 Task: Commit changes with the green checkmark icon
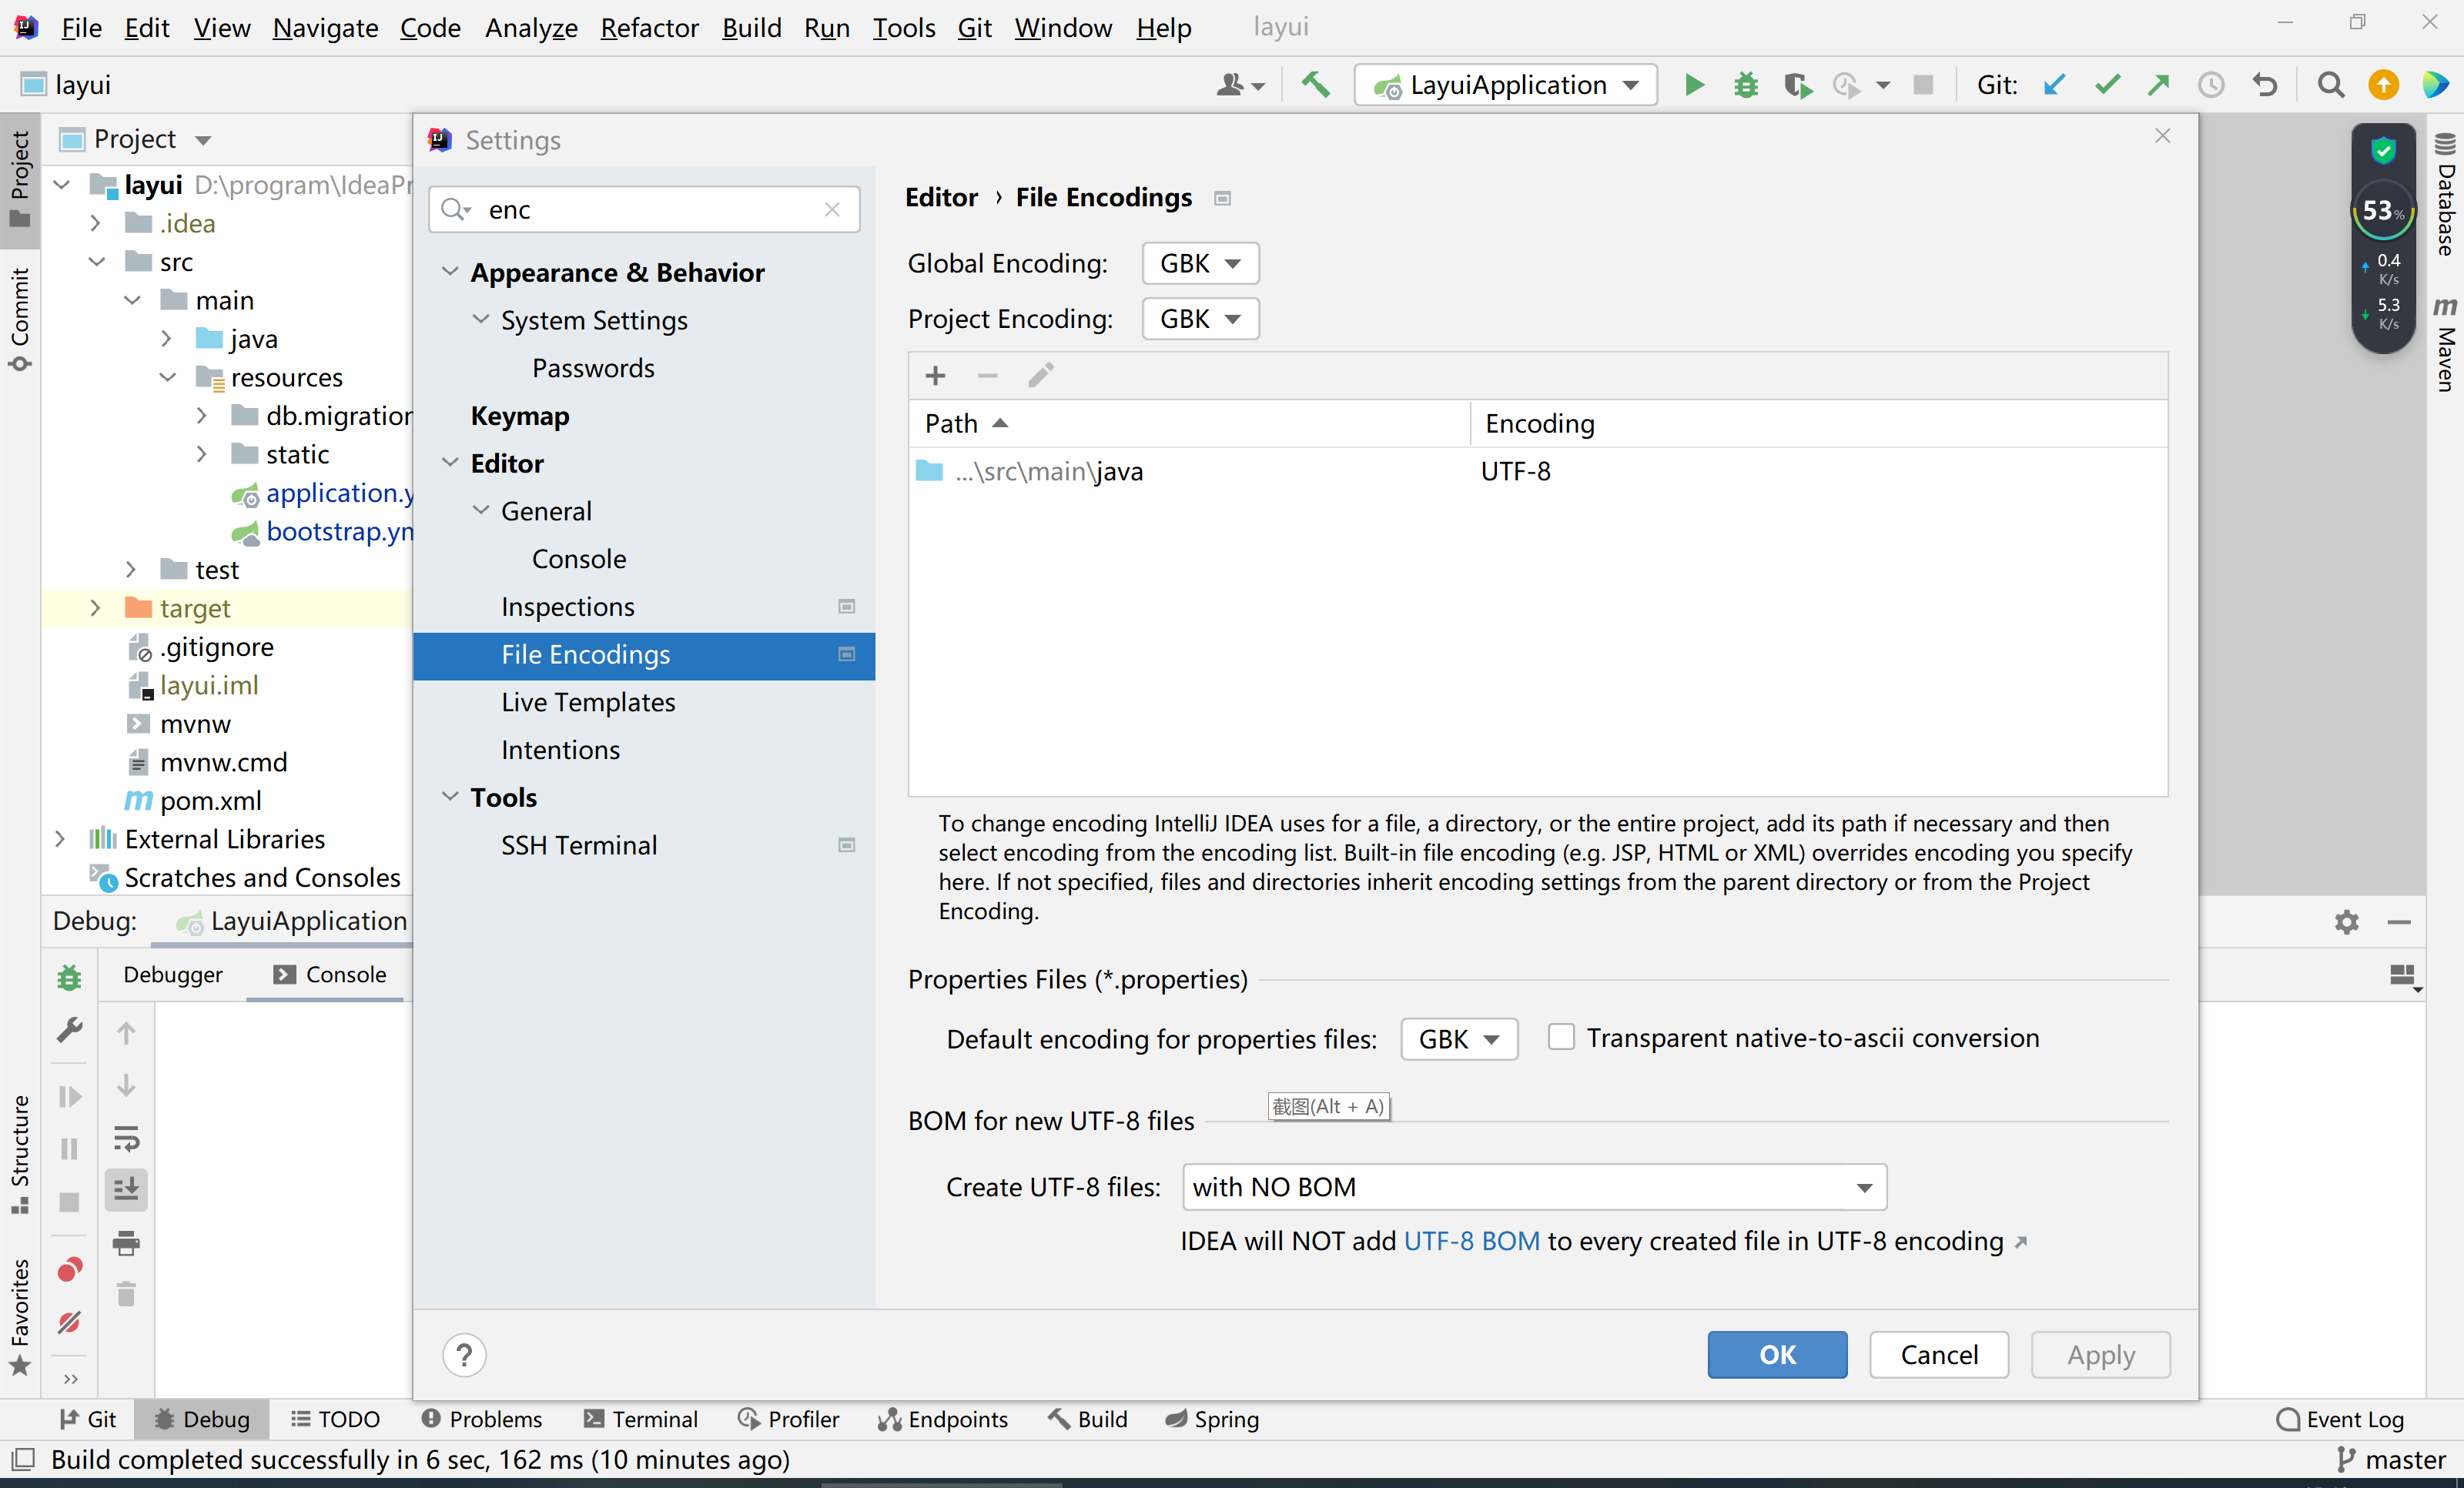coord(2107,85)
